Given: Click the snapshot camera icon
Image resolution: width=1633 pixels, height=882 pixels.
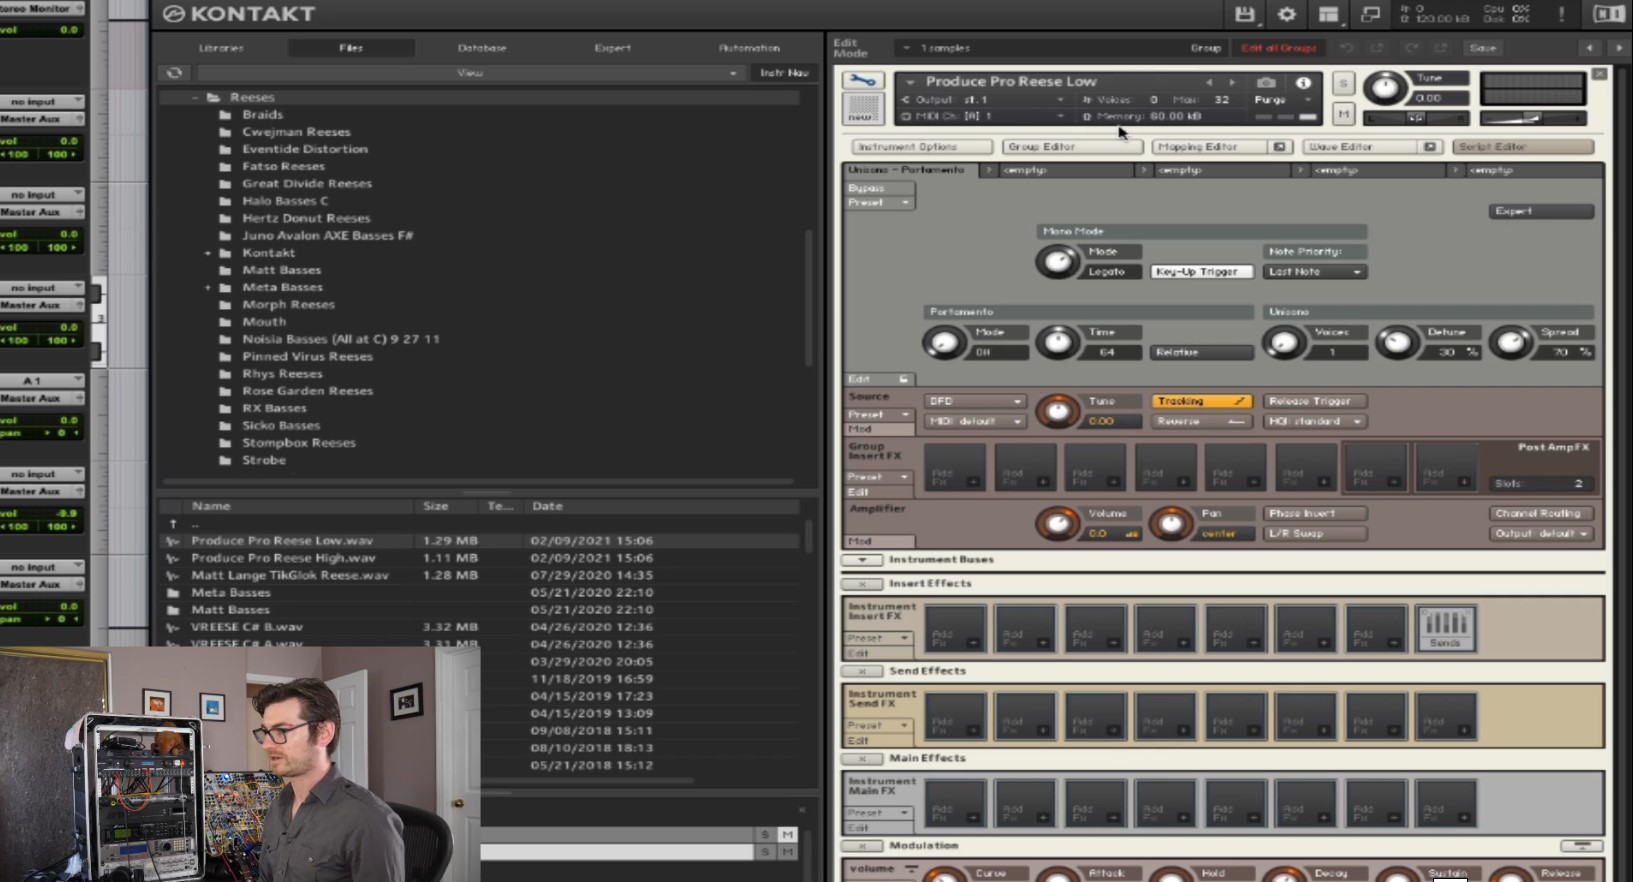Looking at the screenshot, I should click(1267, 82).
